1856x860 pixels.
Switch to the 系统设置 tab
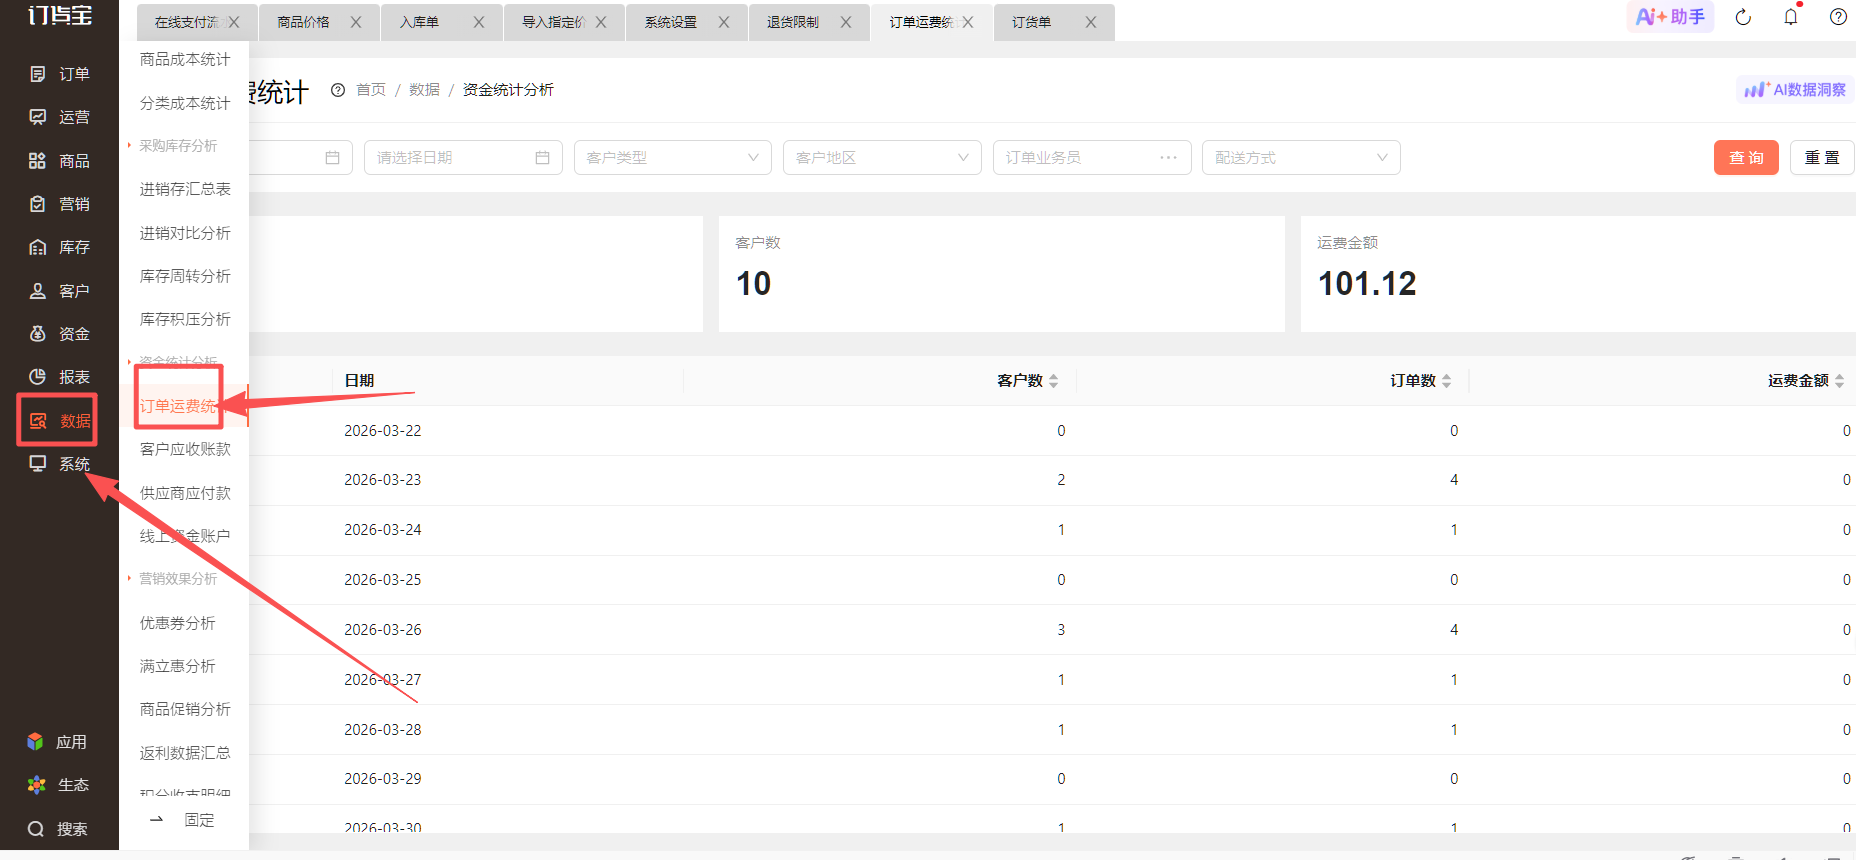pyautogui.click(x=670, y=22)
